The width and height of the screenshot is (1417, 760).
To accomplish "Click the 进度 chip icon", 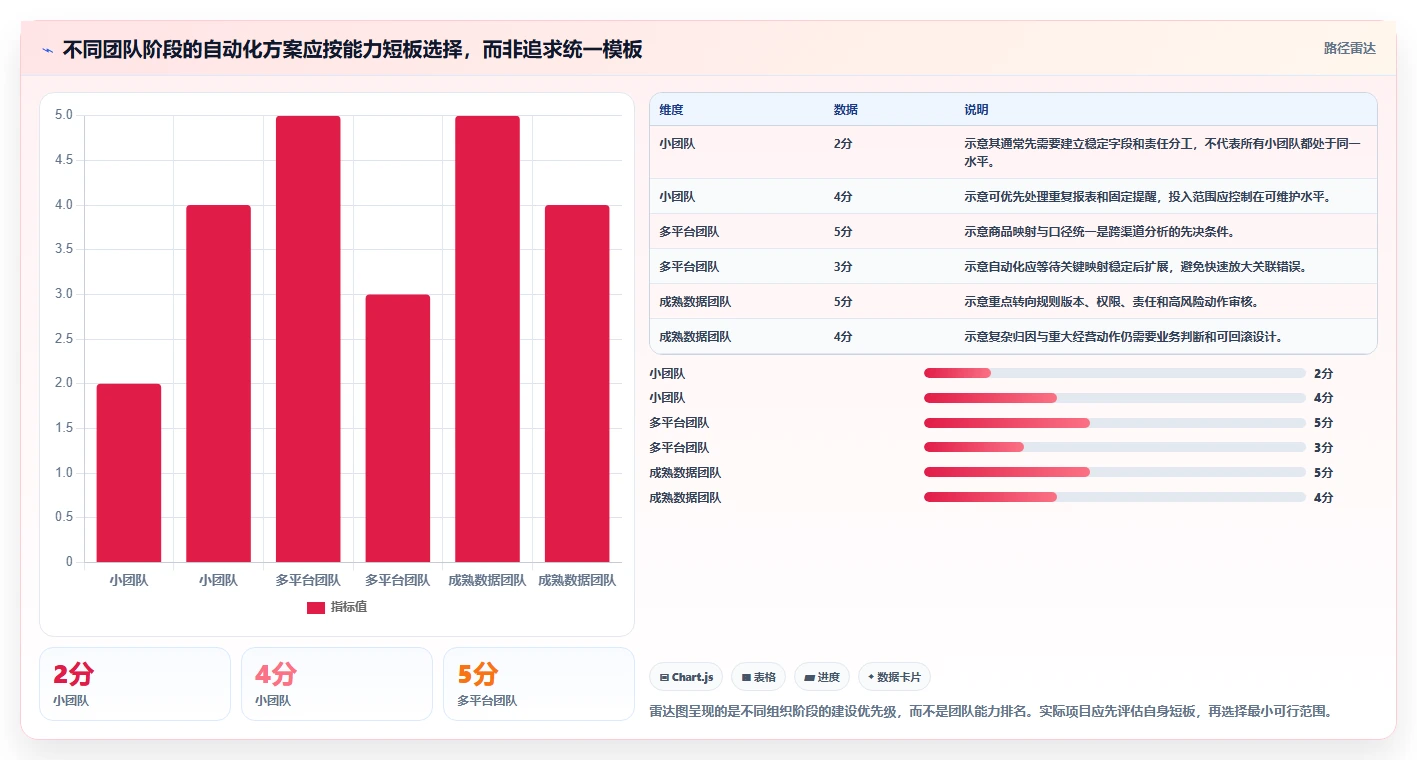I will 809,677.
